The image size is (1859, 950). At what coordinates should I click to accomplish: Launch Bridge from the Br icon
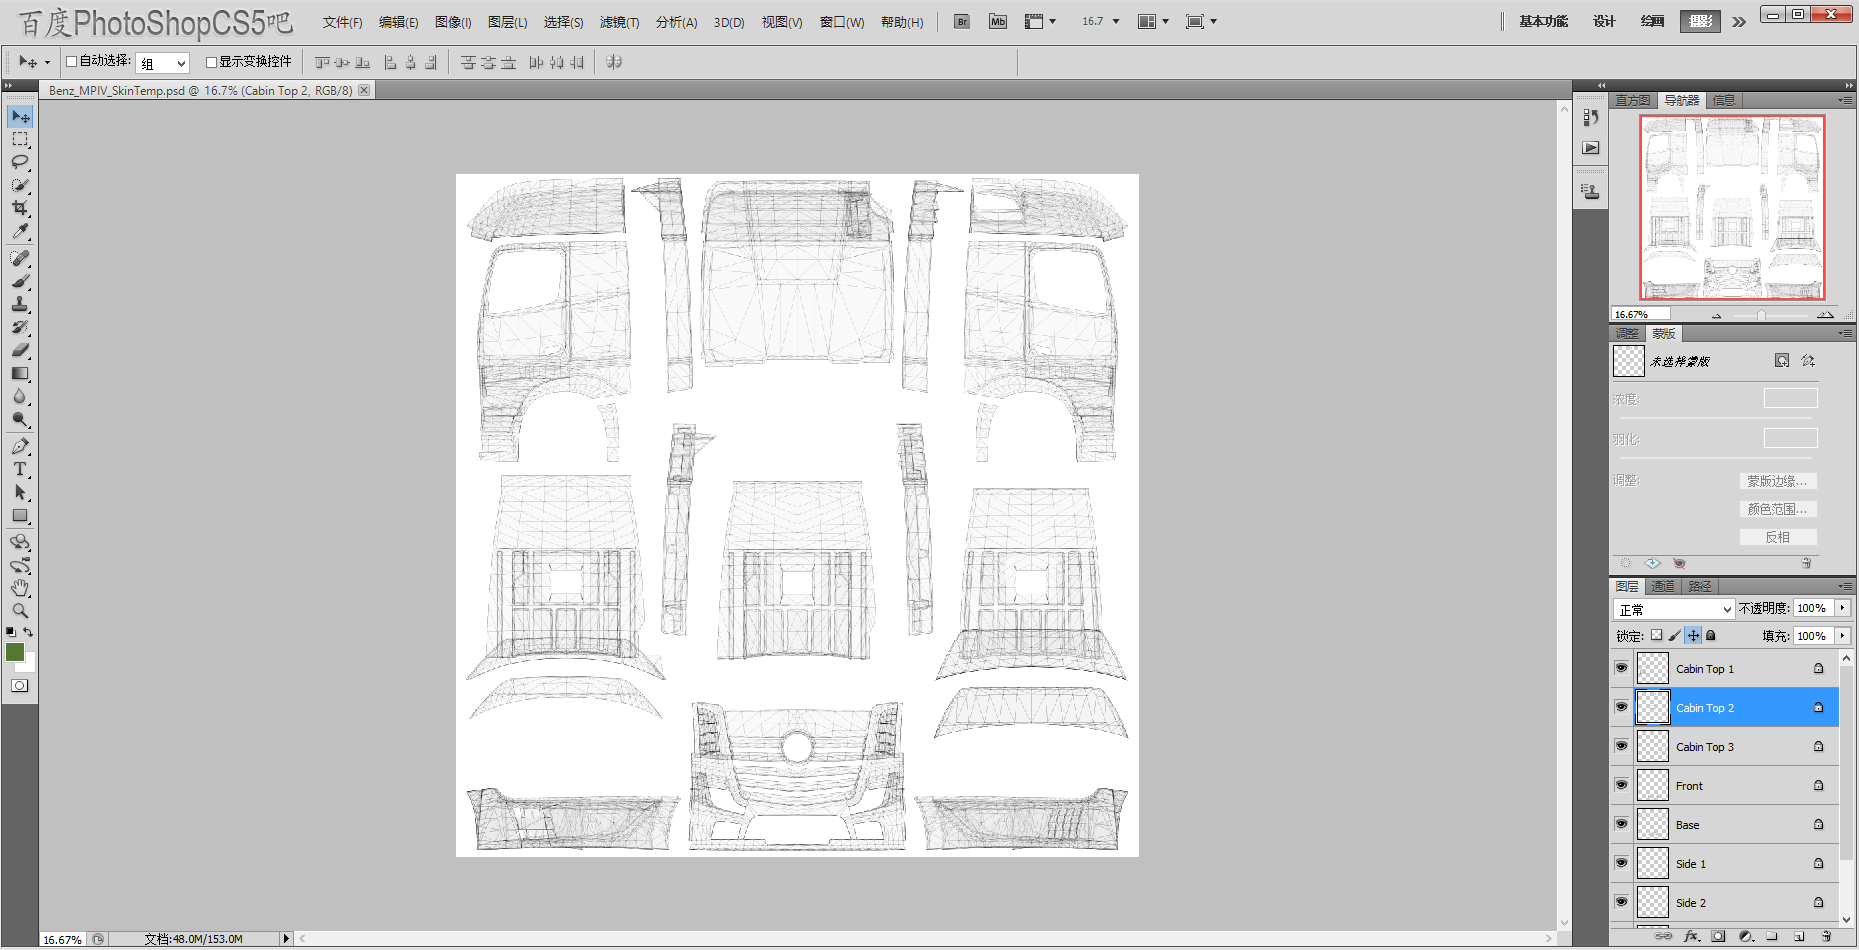point(961,22)
